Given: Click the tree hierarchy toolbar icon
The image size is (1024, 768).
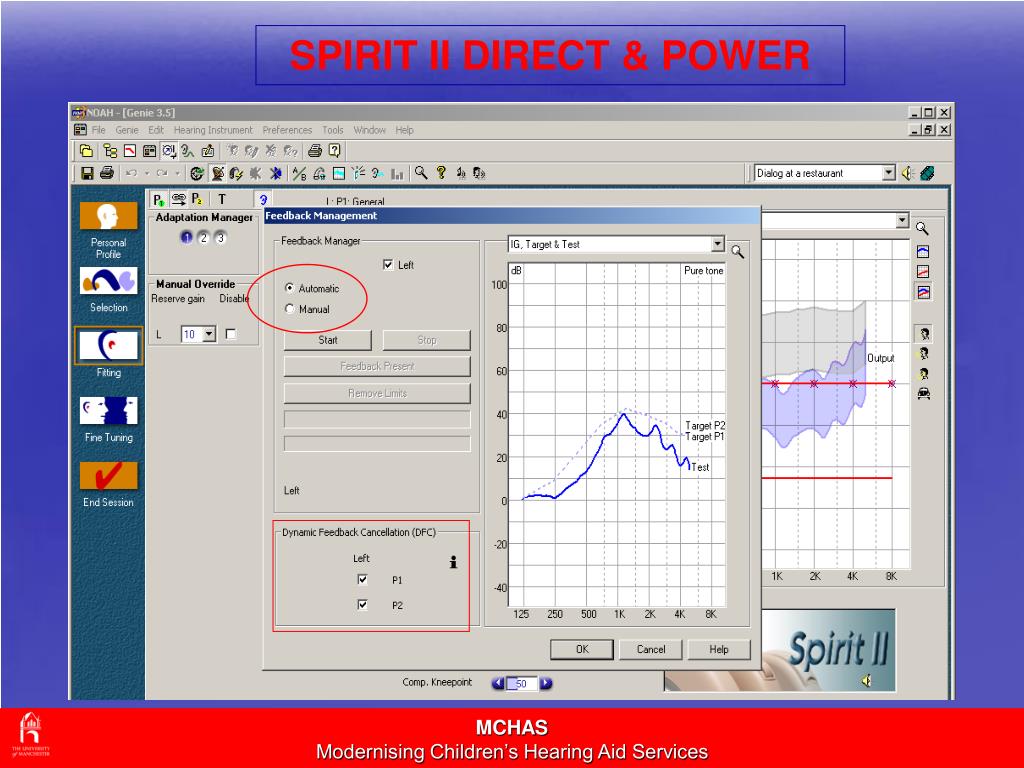Looking at the screenshot, I should point(110,151).
